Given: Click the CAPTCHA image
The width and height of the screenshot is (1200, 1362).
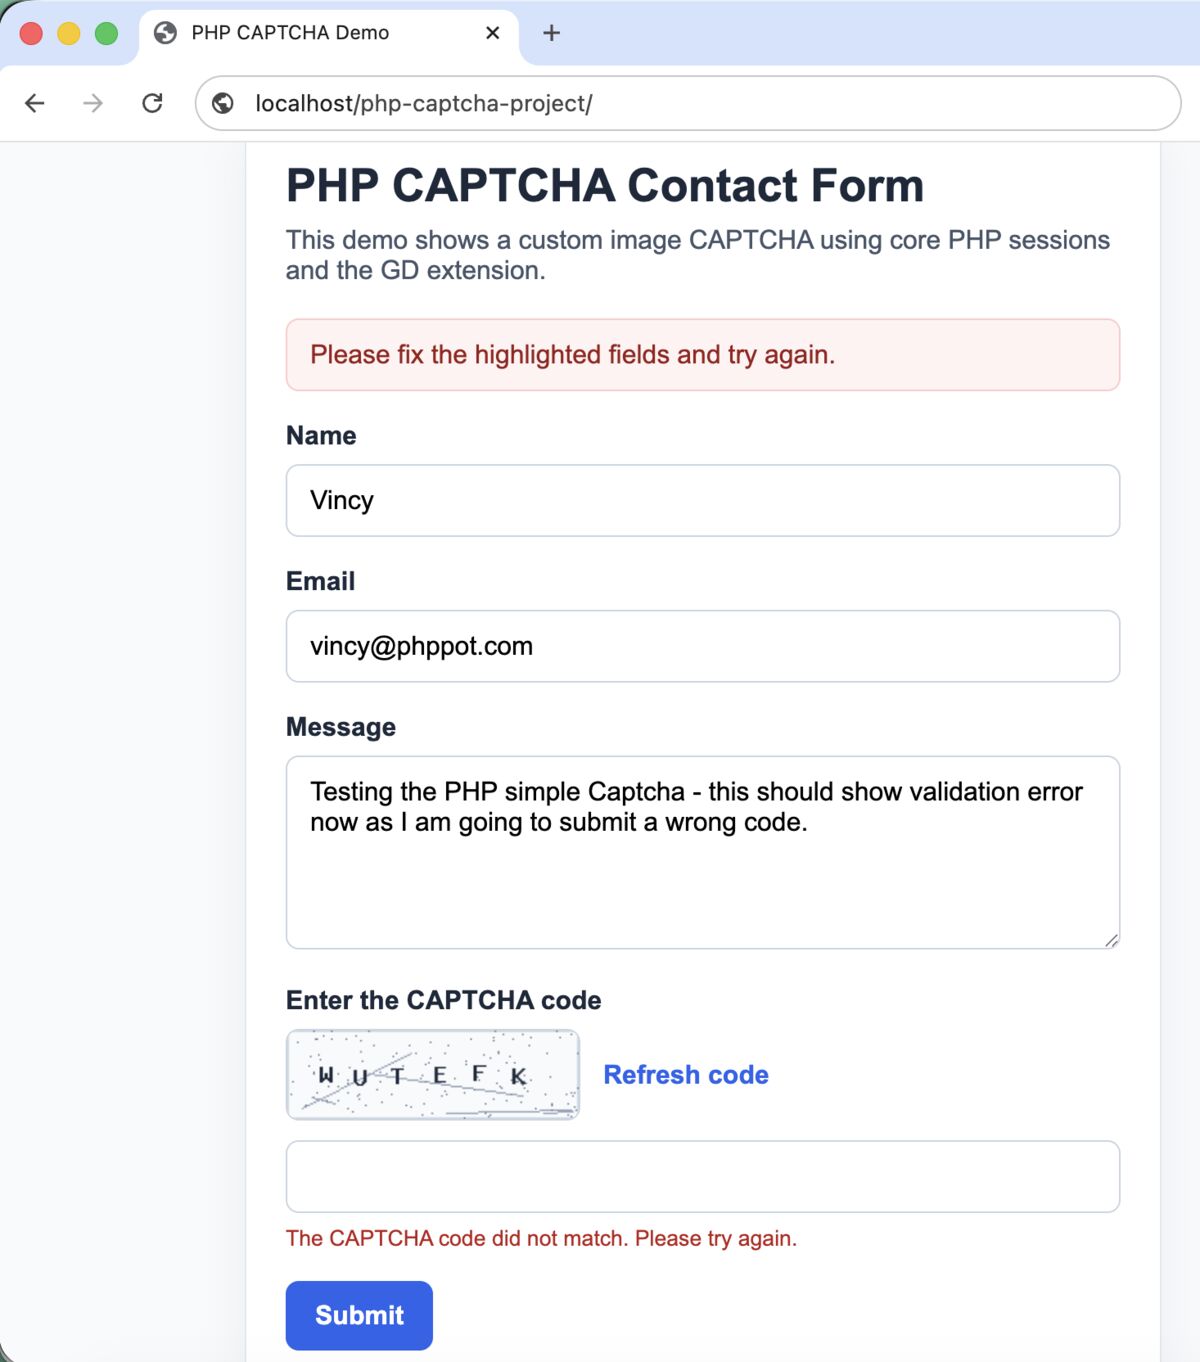Looking at the screenshot, I should tap(433, 1075).
